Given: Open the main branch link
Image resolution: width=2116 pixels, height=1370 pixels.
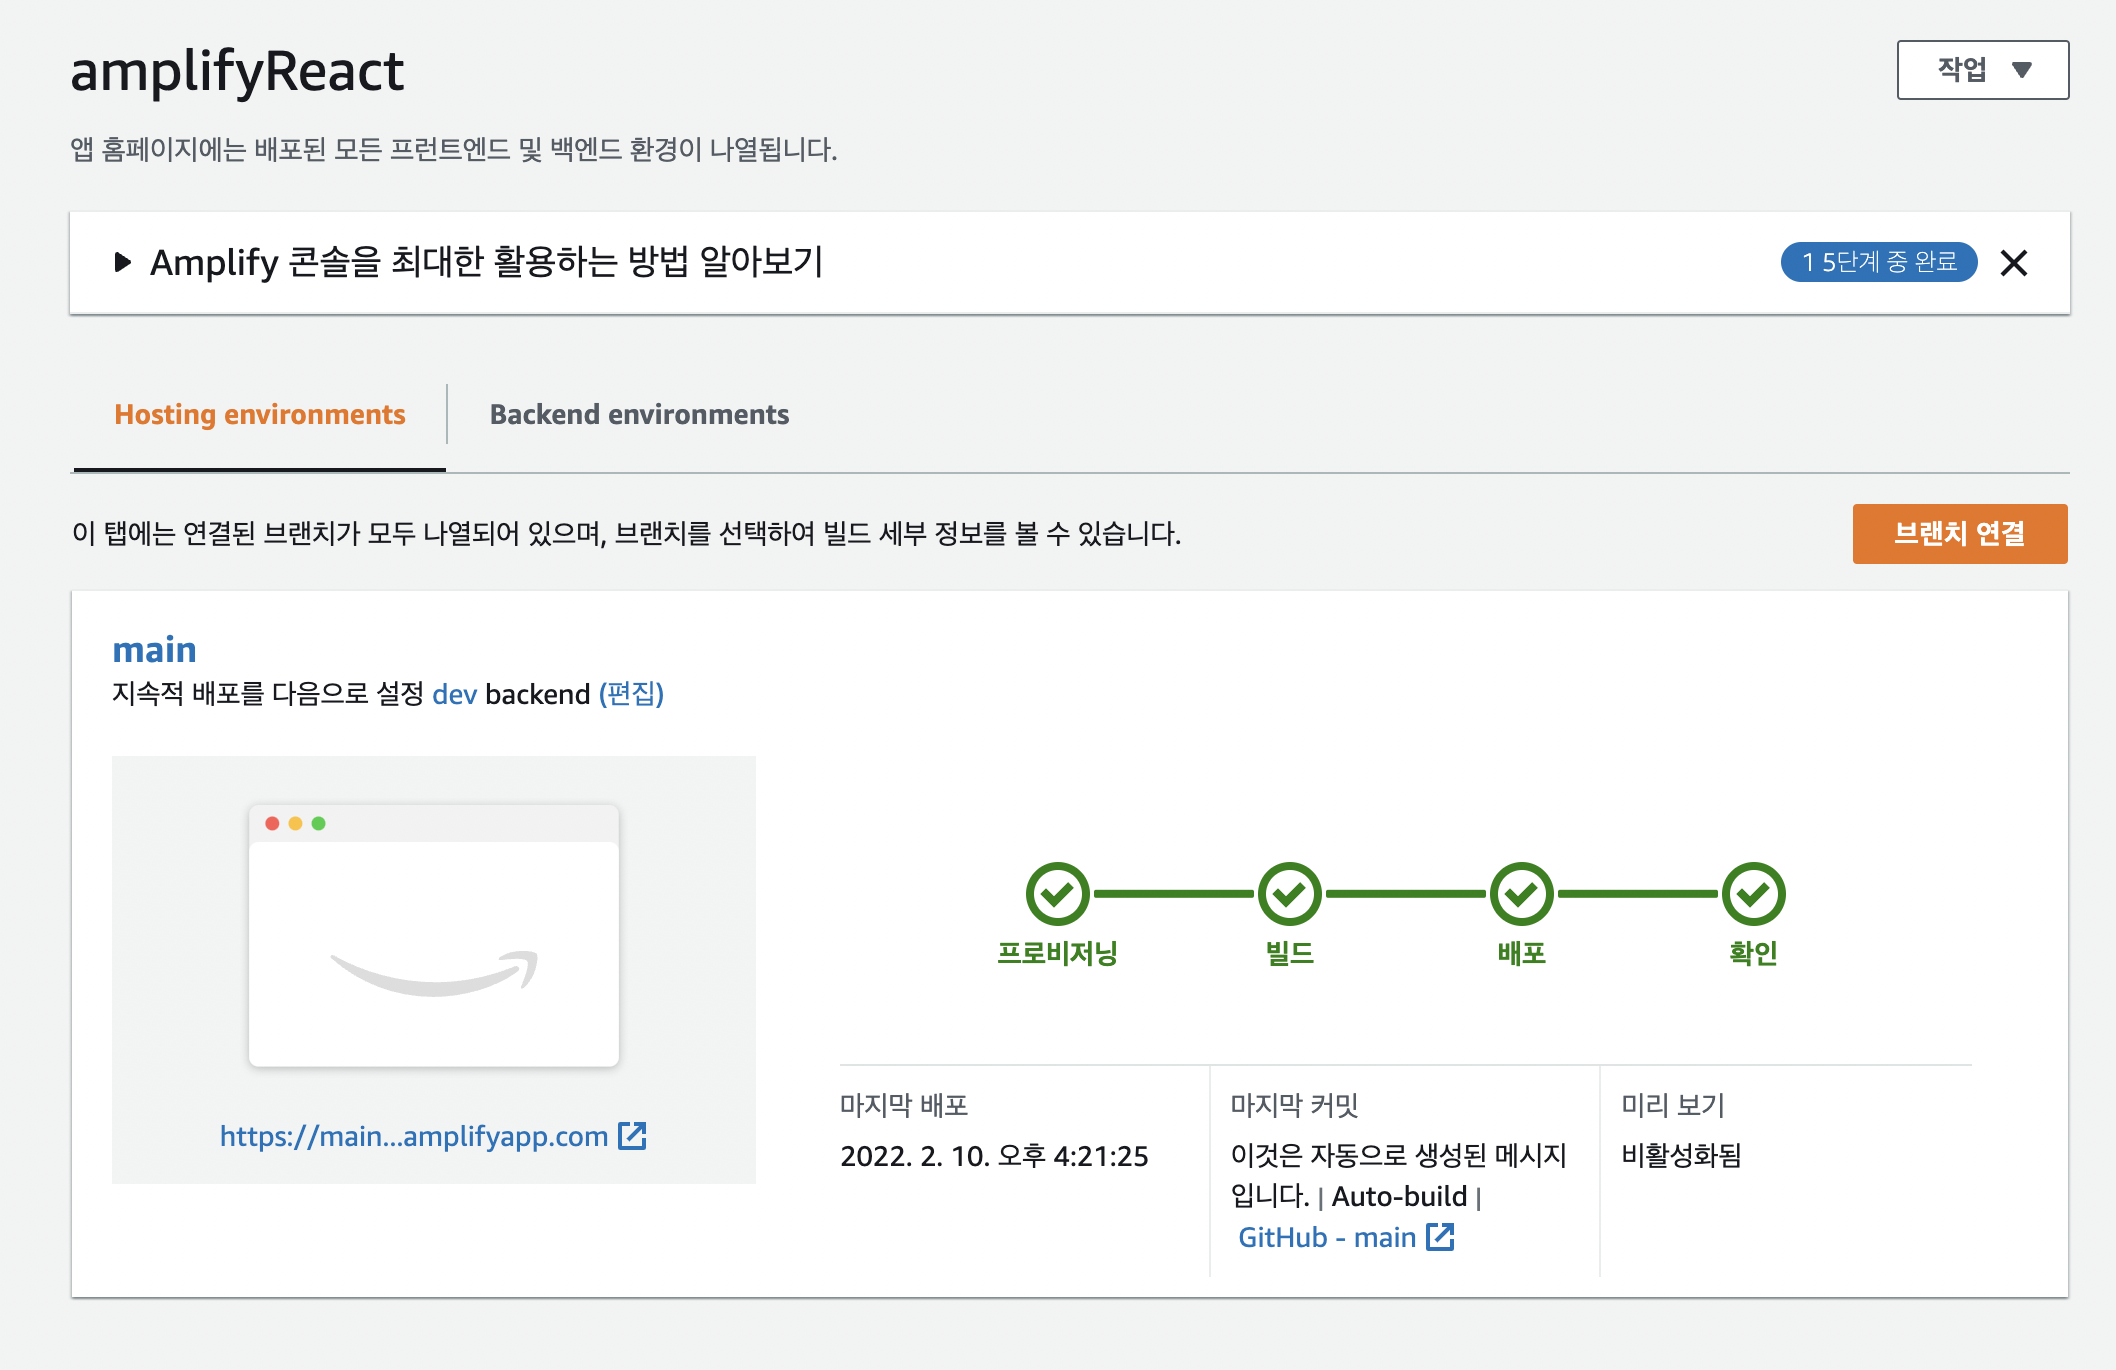Looking at the screenshot, I should pos(154,649).
